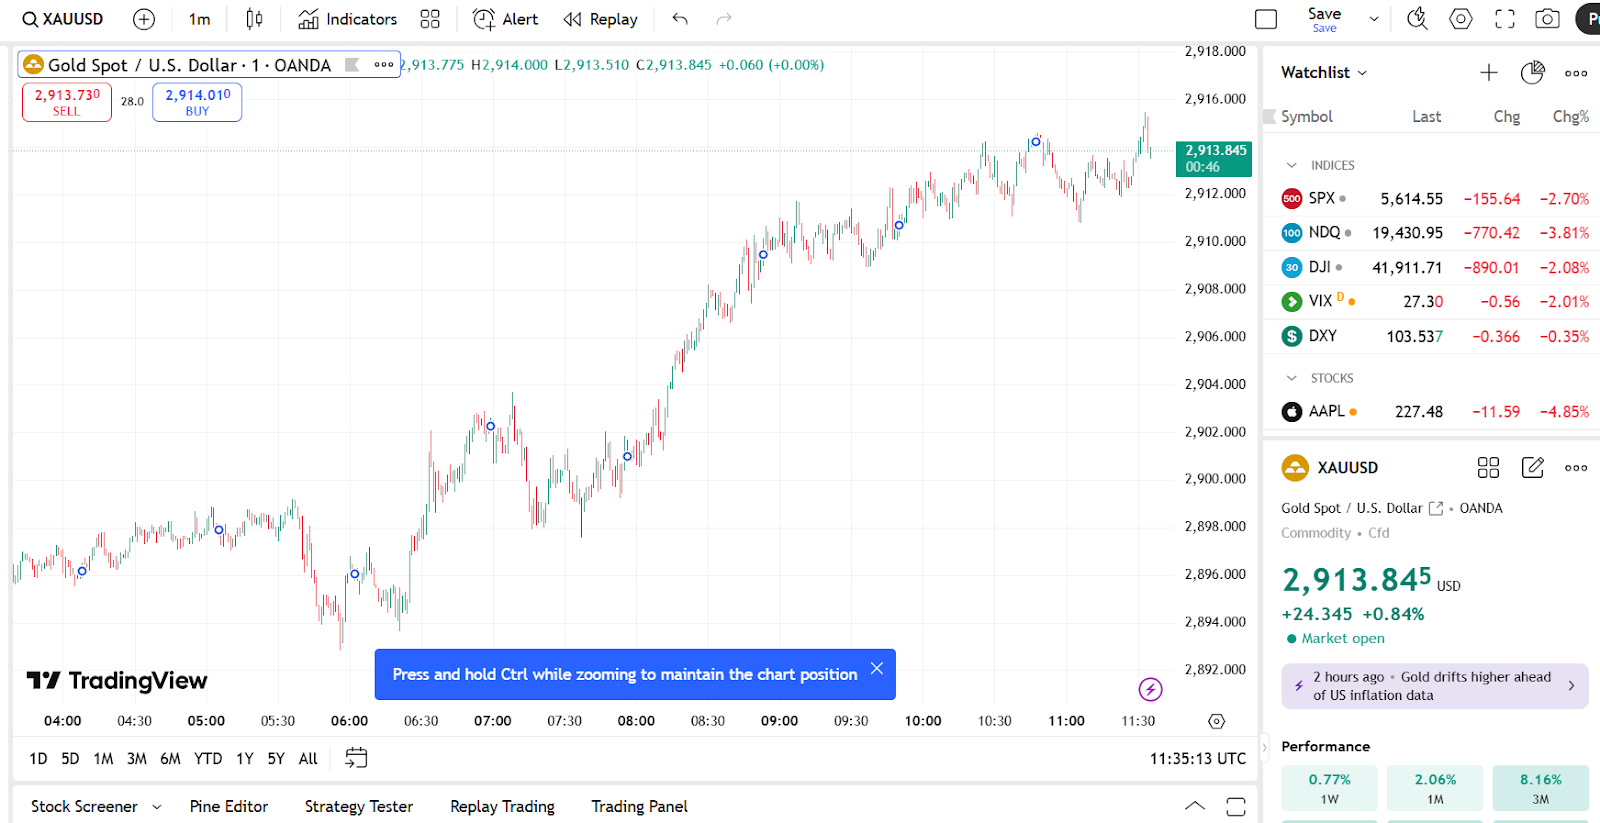Open indicator templates grid icon
1600x823 pixels.
click(x=430, y=19)
